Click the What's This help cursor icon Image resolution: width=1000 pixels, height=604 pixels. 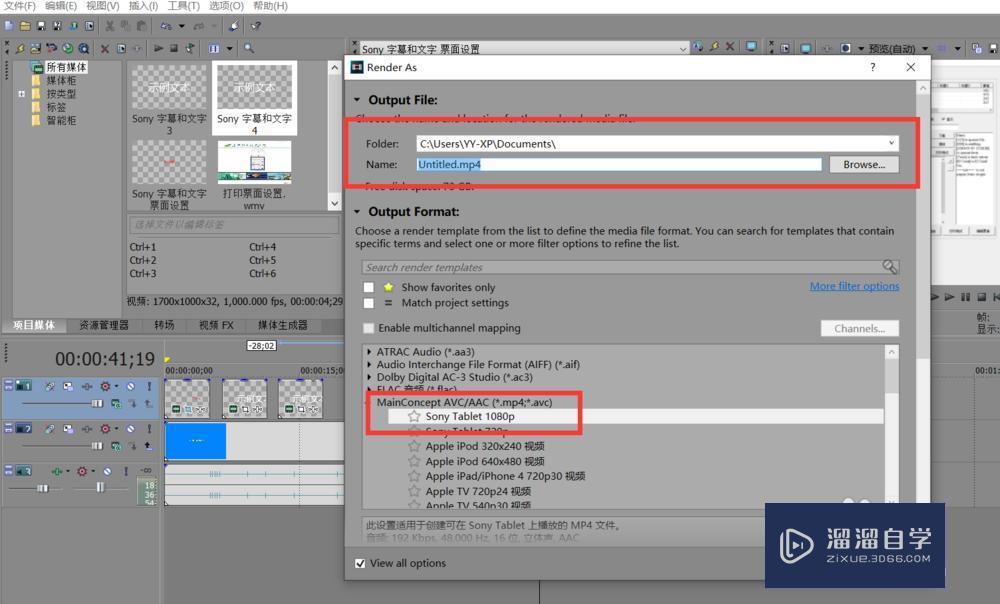255,26
